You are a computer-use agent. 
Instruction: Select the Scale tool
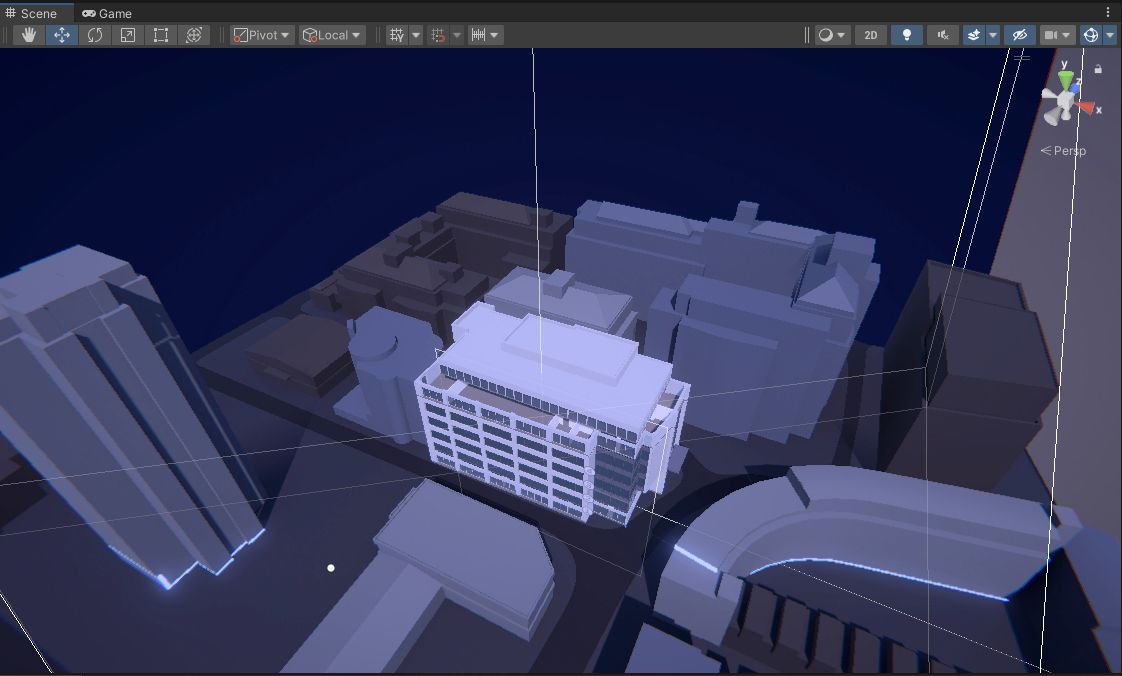127,34
